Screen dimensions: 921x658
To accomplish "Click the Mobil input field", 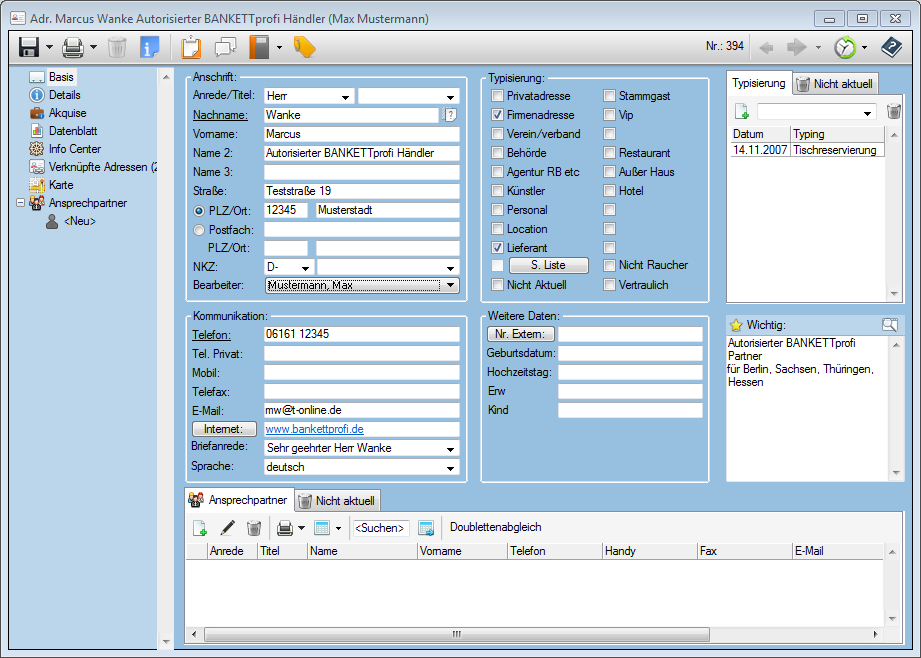I will coord(361,372).
